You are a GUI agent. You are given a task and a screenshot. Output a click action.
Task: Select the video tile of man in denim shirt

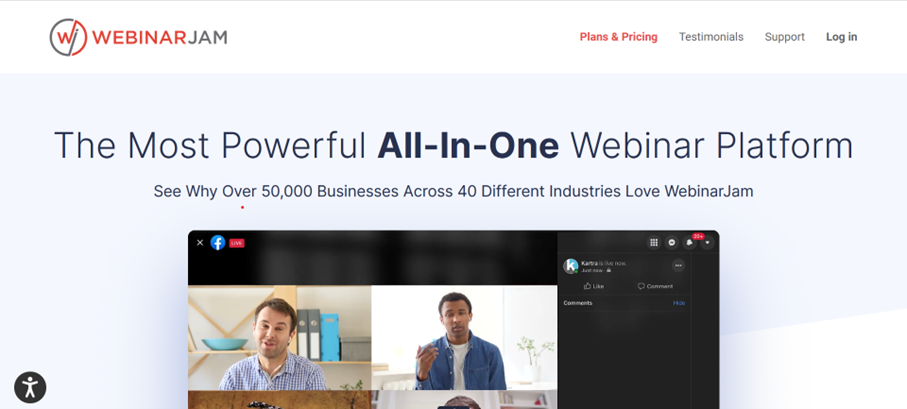(464, 337)
